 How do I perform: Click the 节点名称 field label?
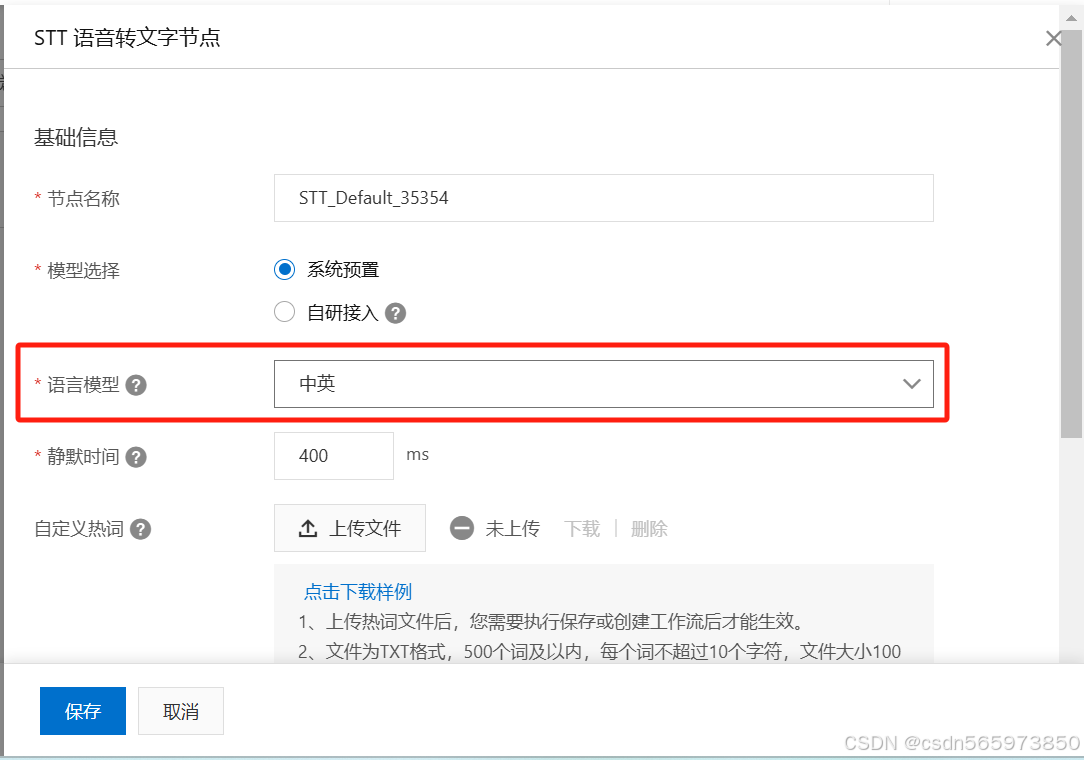tap(84, 199)
